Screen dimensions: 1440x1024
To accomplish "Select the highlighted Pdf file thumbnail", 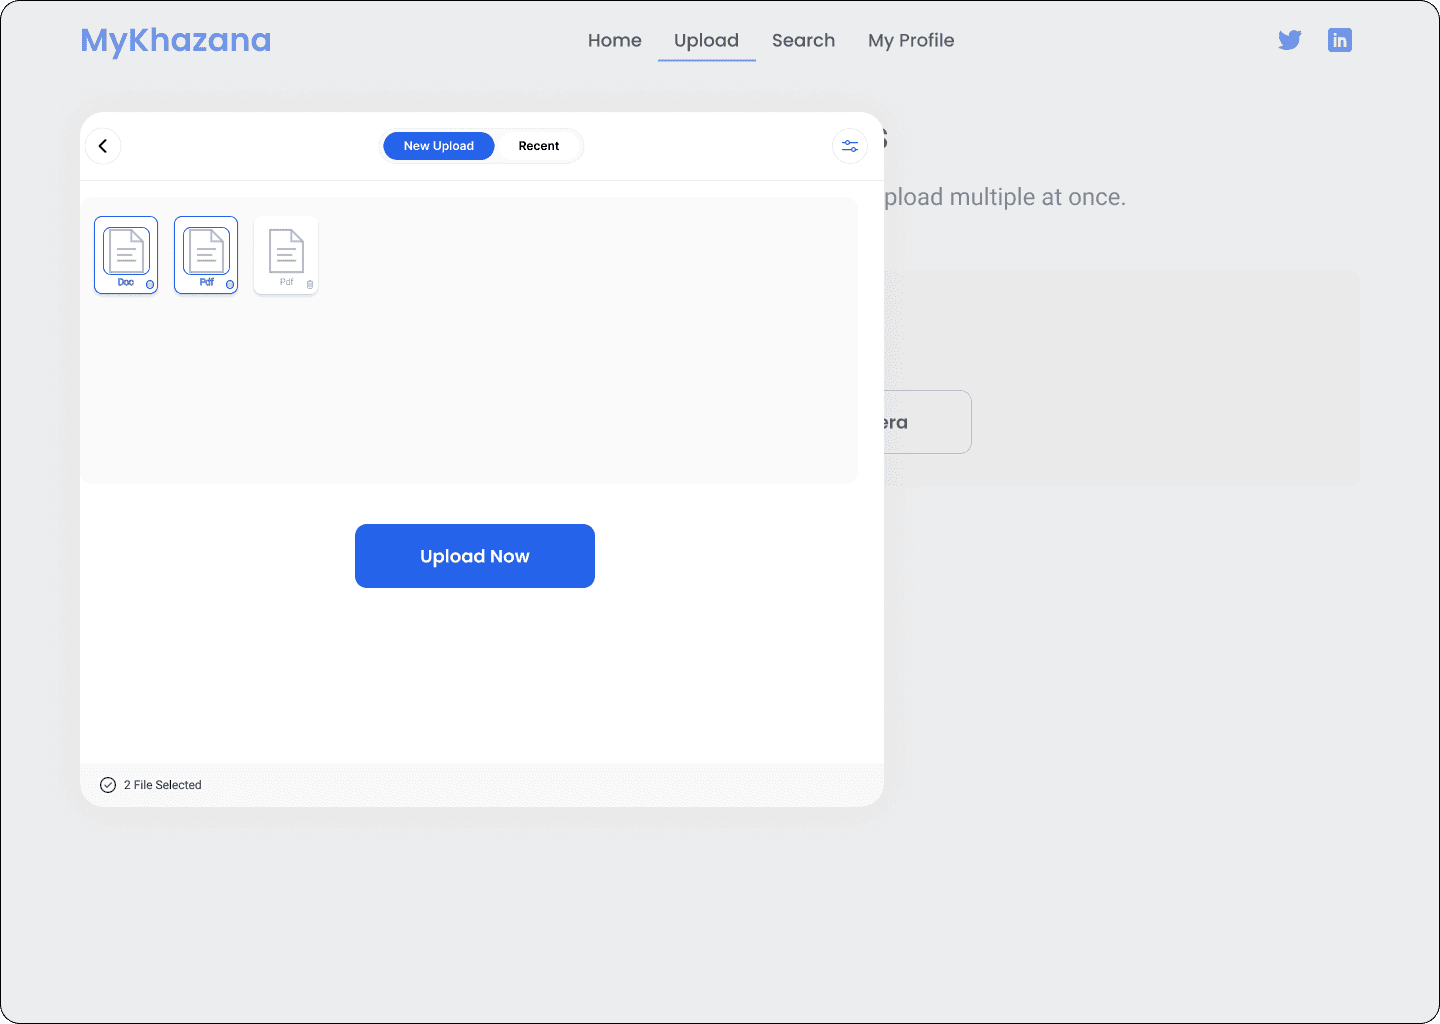I will 206,255.
